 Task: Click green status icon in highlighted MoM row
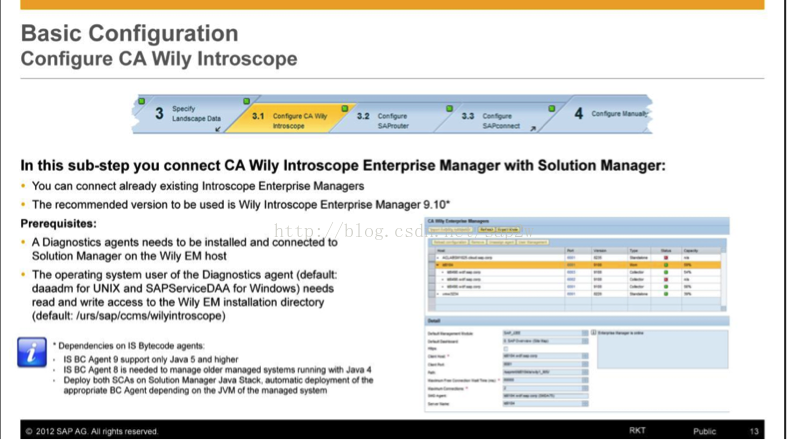tap(666, 265)
